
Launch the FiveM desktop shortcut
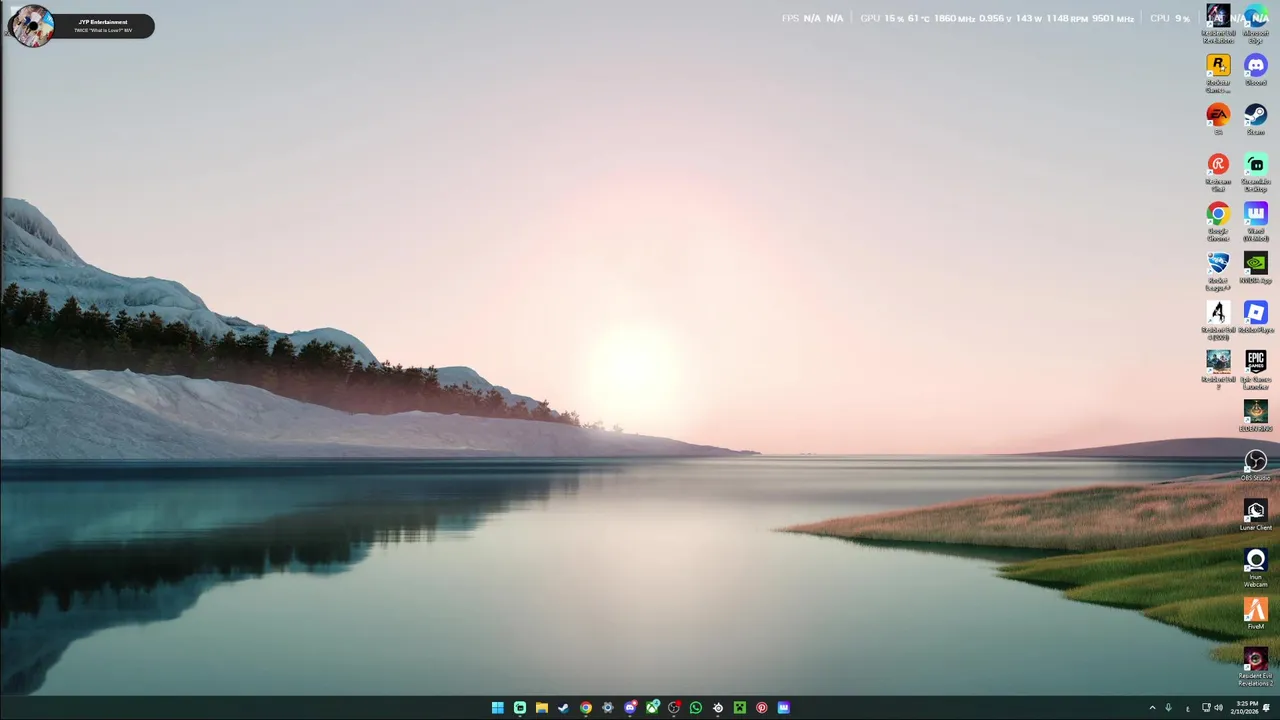[x=1255, y=614]
